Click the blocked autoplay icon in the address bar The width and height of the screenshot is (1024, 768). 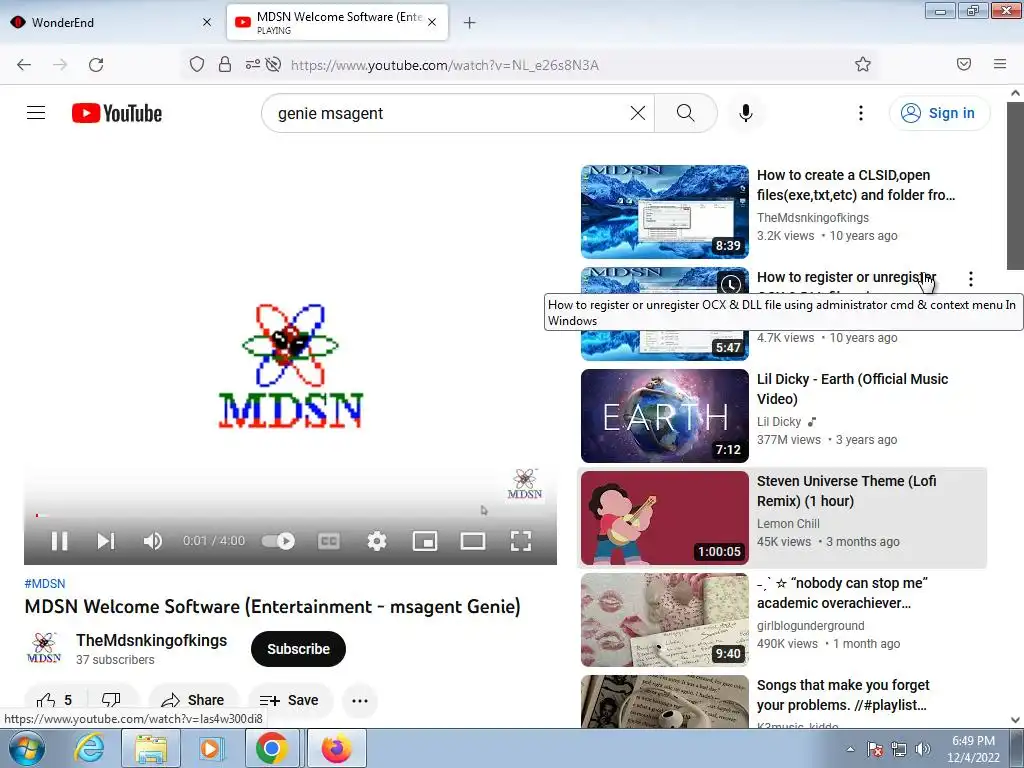274,64
